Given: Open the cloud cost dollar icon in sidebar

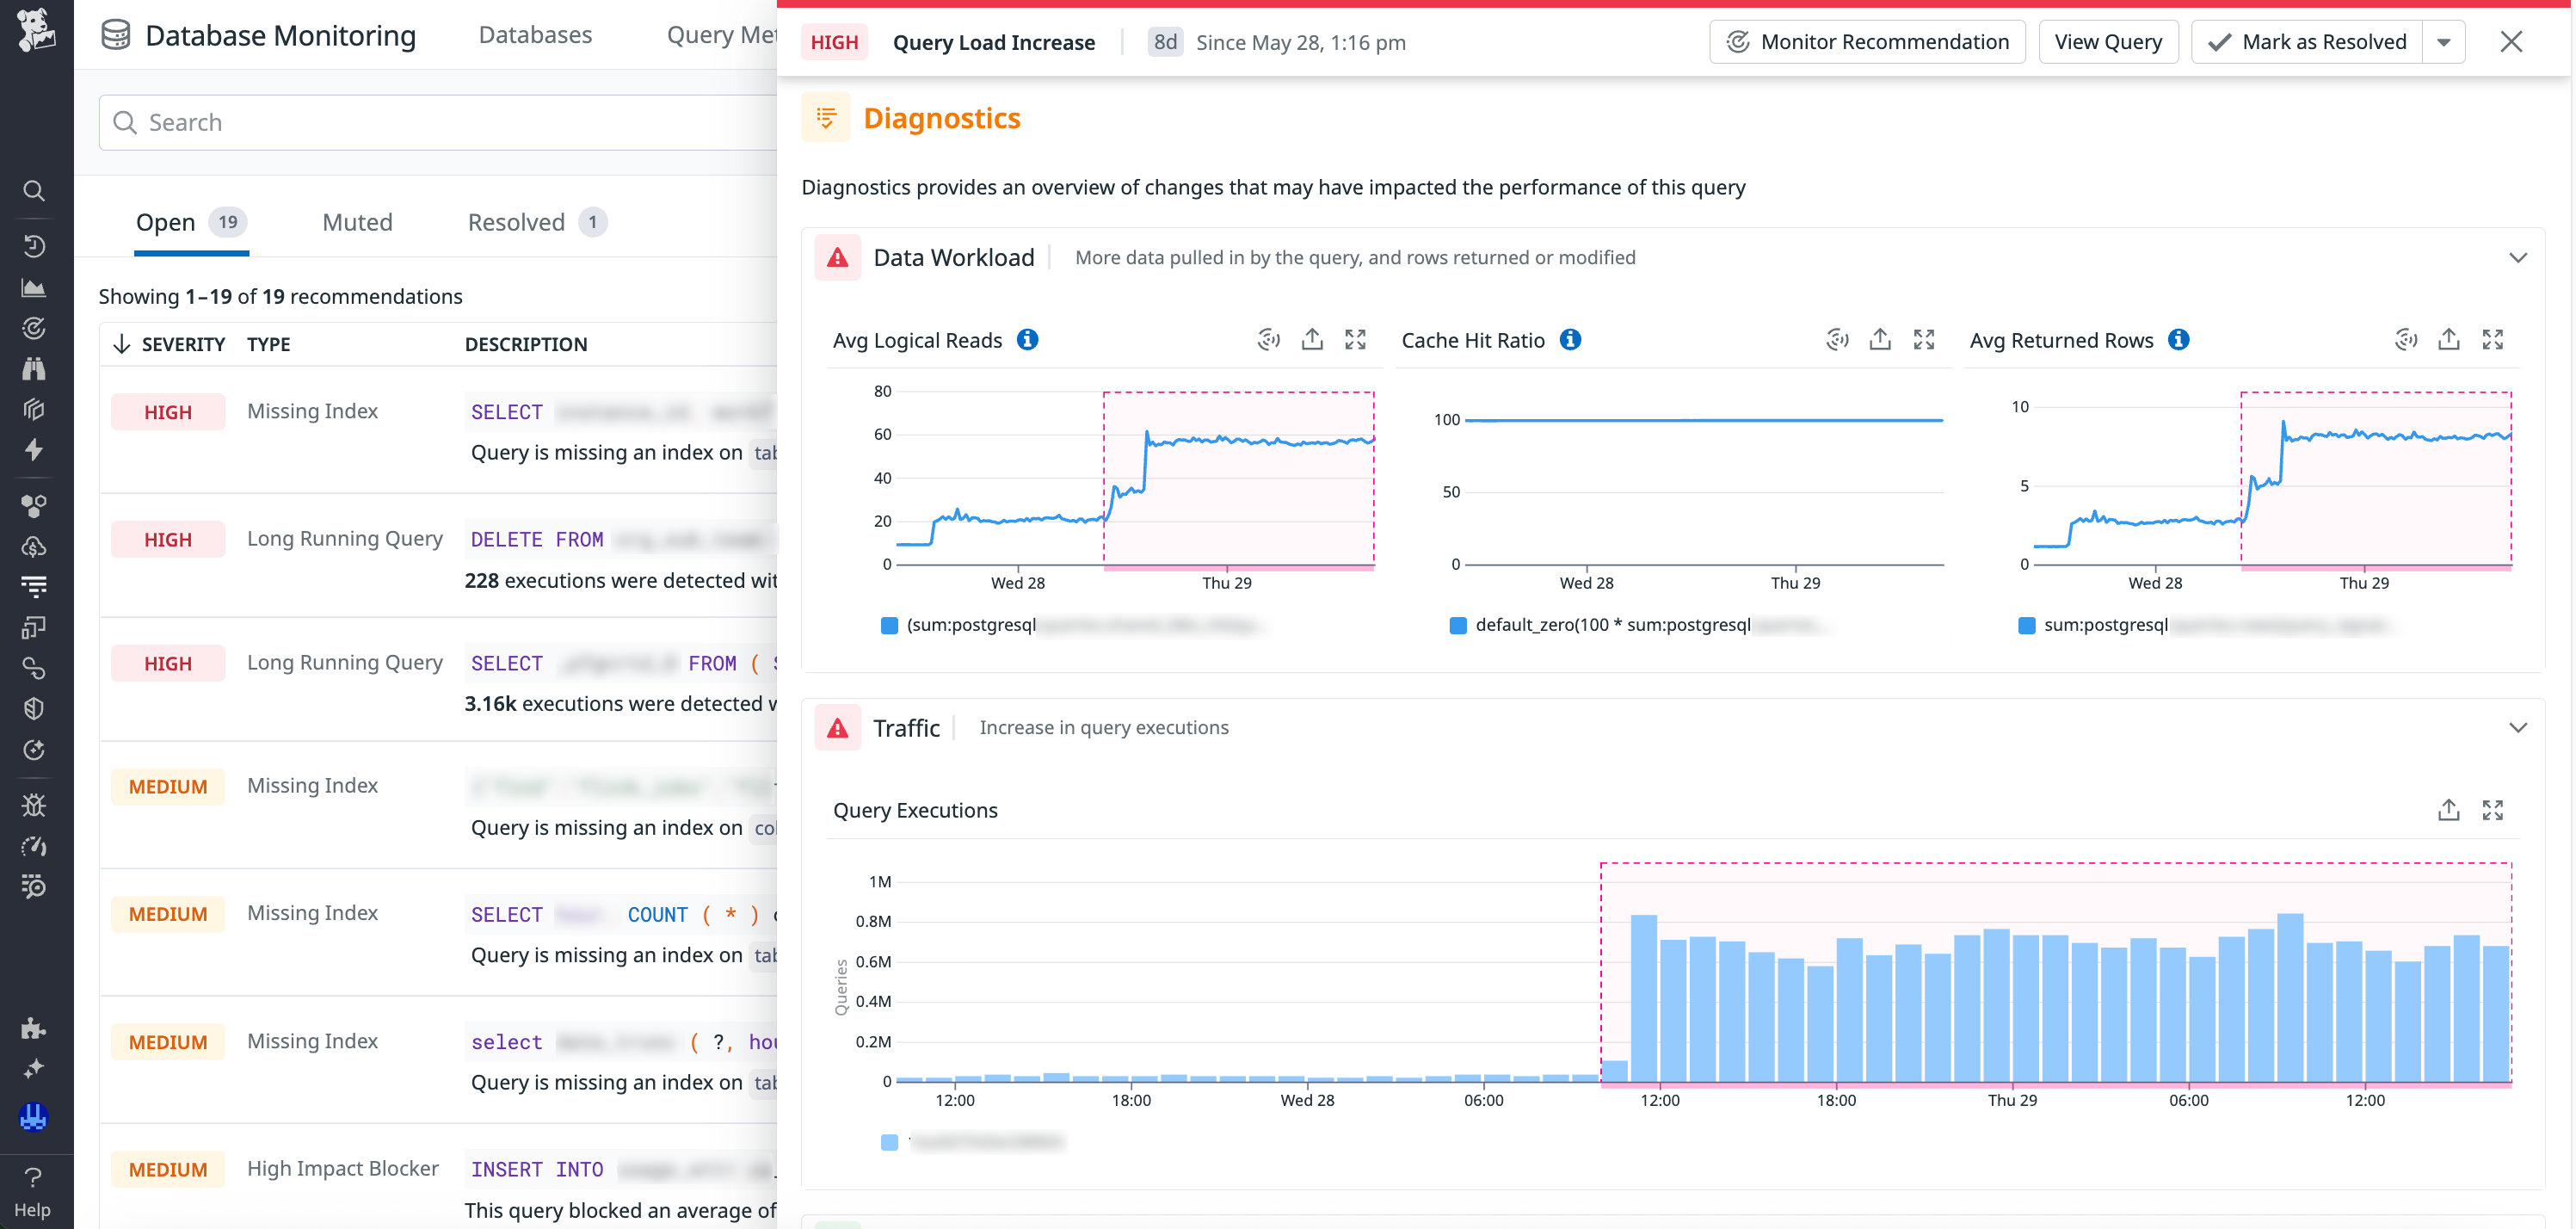Looking at the screenshot, I should point(34,547).
